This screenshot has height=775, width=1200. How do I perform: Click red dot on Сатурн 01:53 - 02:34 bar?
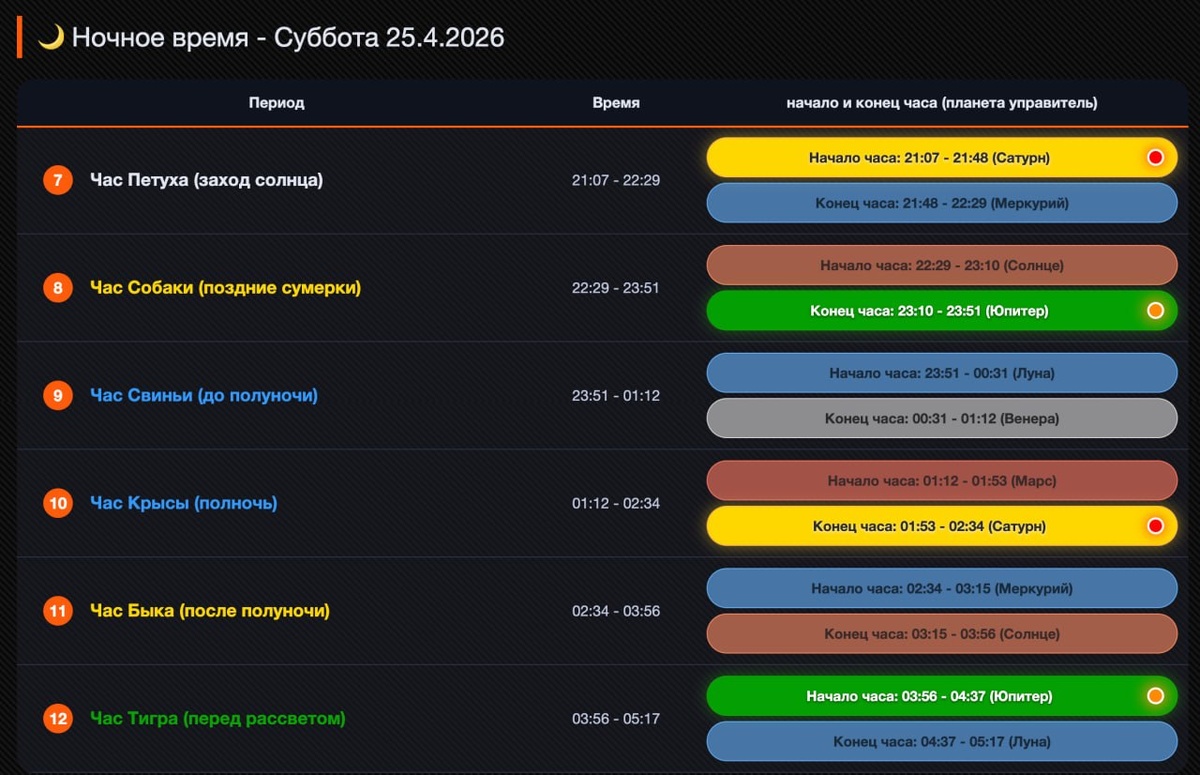1155,526
